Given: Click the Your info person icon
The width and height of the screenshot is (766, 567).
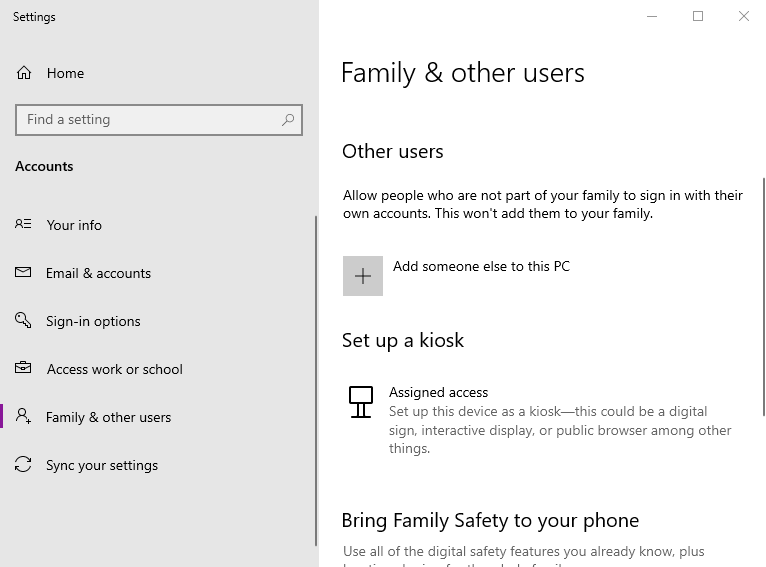Looking at the screenshot, I should coord(23,225).
